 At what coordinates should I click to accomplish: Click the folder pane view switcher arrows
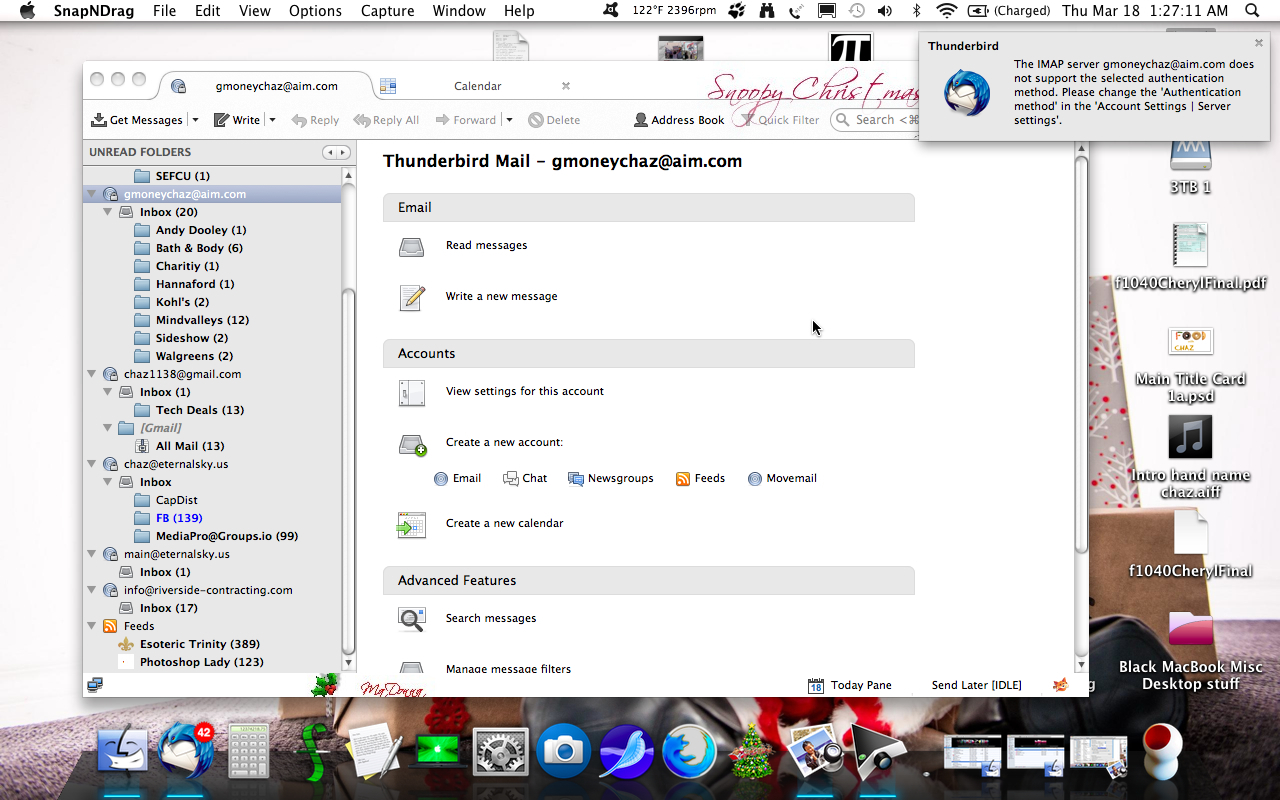(336, 152)
